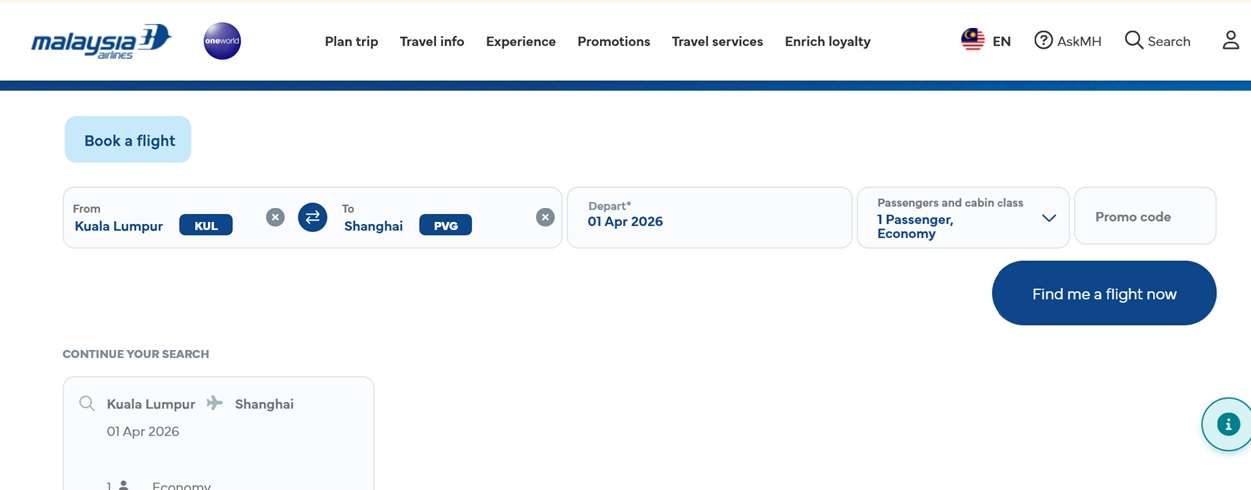Image resolution: width=1251 pixels, height=490 pixels.
Task: Clear the Kuala Lumpur origin field
Action: coord(275,217)
